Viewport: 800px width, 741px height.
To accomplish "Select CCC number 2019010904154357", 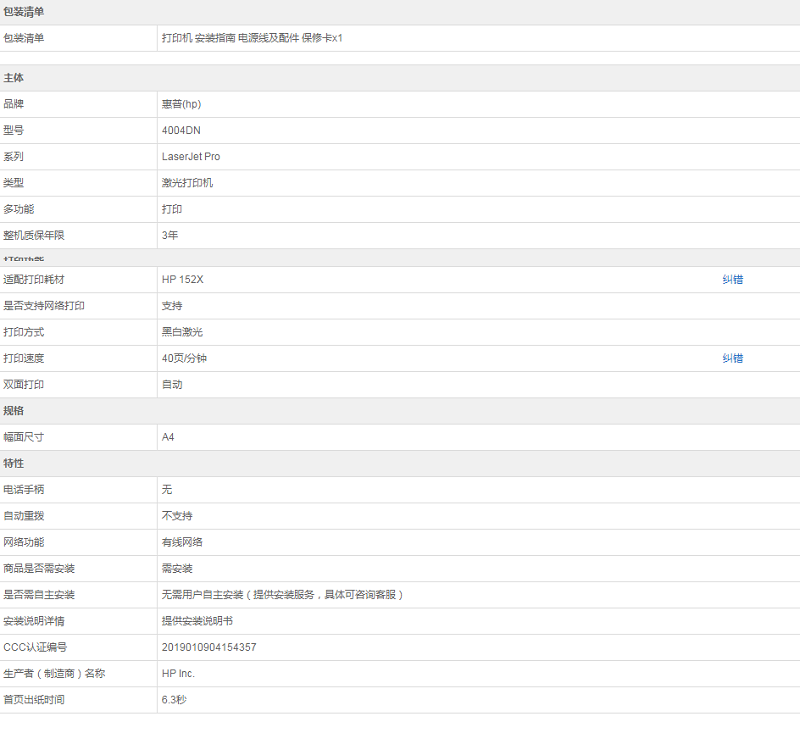I will point(209,648).
